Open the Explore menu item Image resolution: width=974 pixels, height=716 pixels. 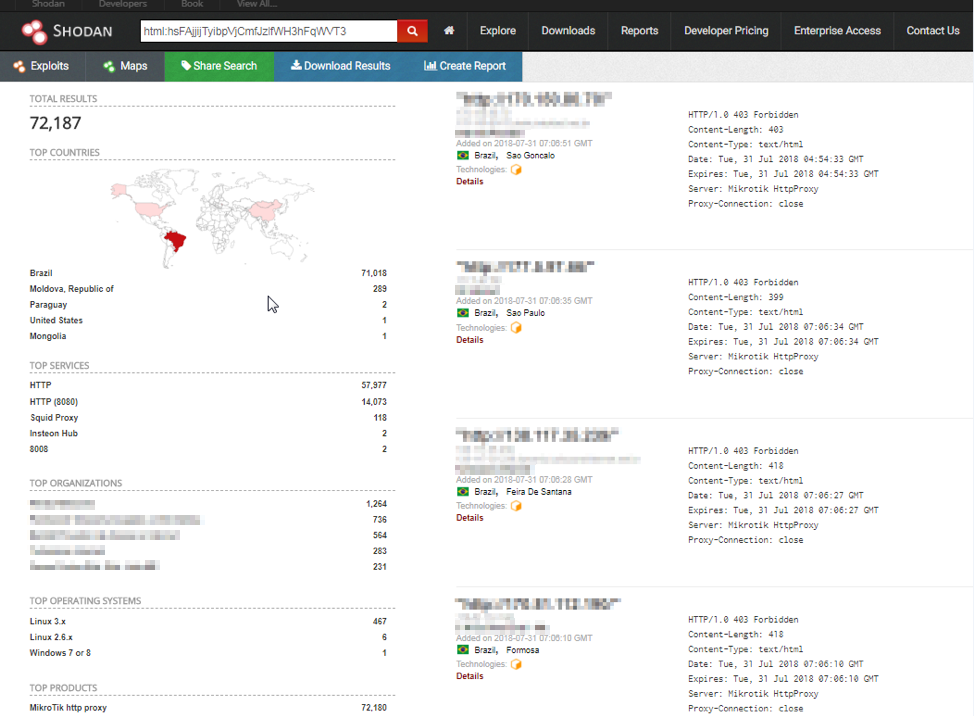(497, 31)
